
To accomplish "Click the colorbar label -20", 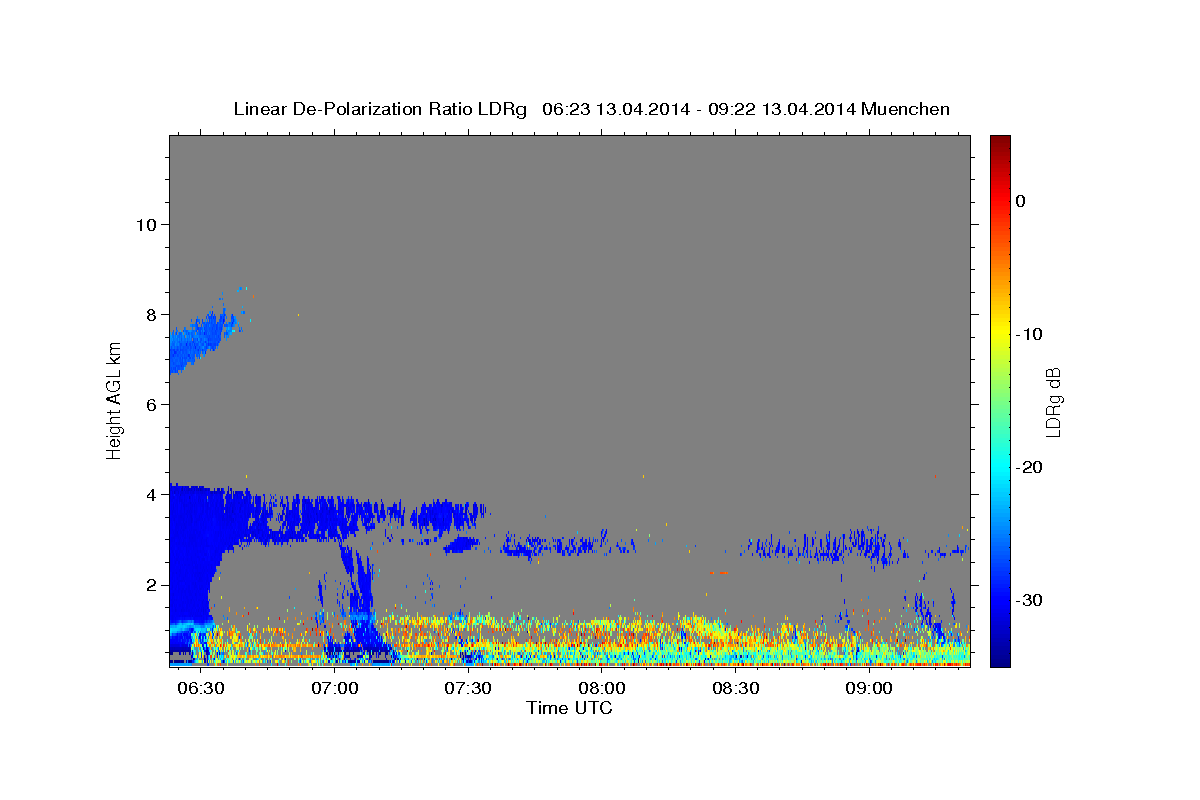I will (x=1029, y=467).
